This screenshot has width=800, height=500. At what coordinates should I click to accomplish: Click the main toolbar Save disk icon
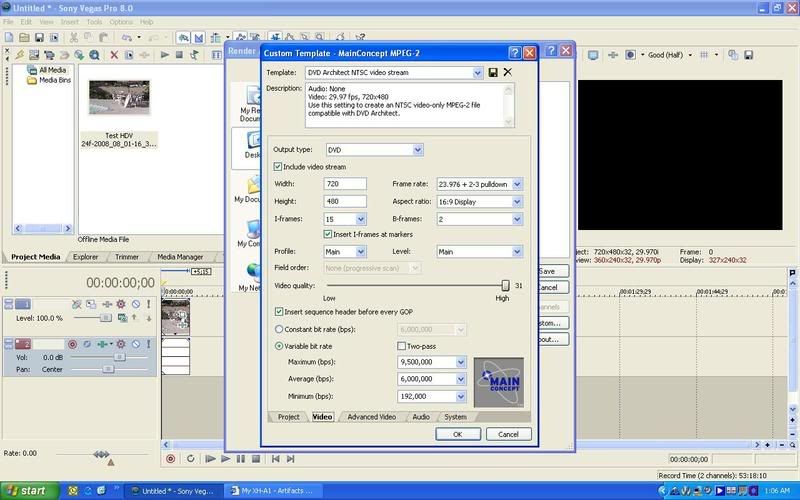coord(39,37)
